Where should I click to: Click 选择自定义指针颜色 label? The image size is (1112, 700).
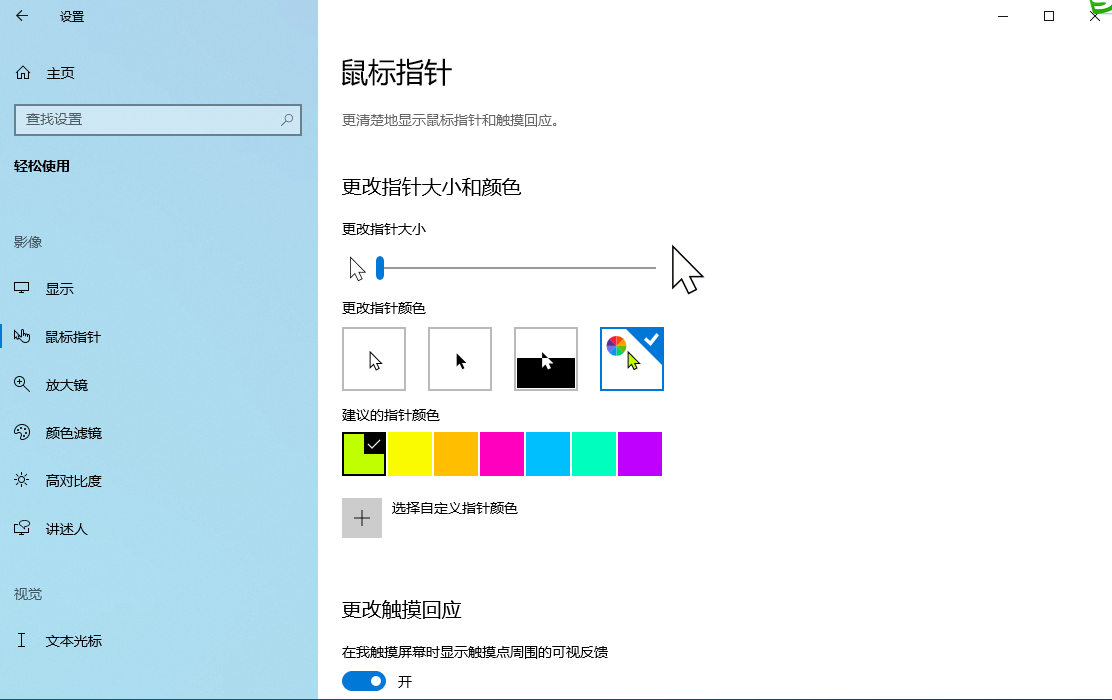coord(455,509)
